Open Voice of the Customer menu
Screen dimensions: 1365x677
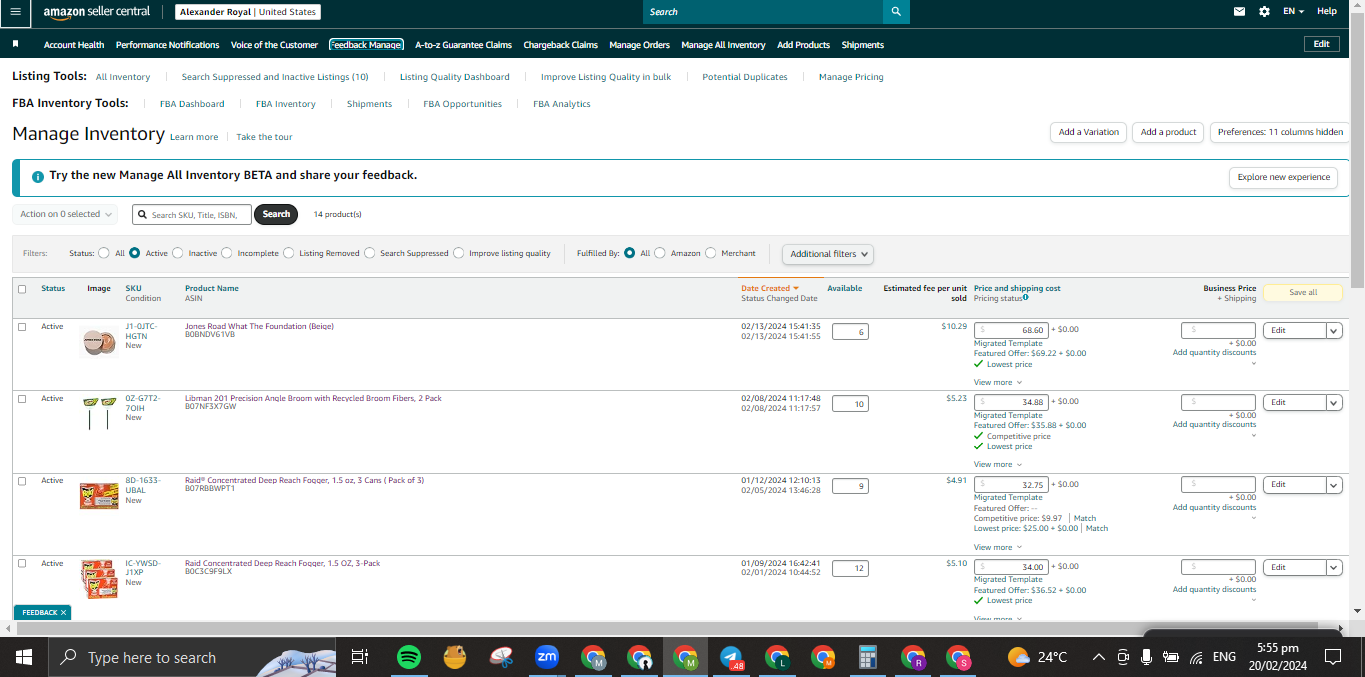click(274, 45)
